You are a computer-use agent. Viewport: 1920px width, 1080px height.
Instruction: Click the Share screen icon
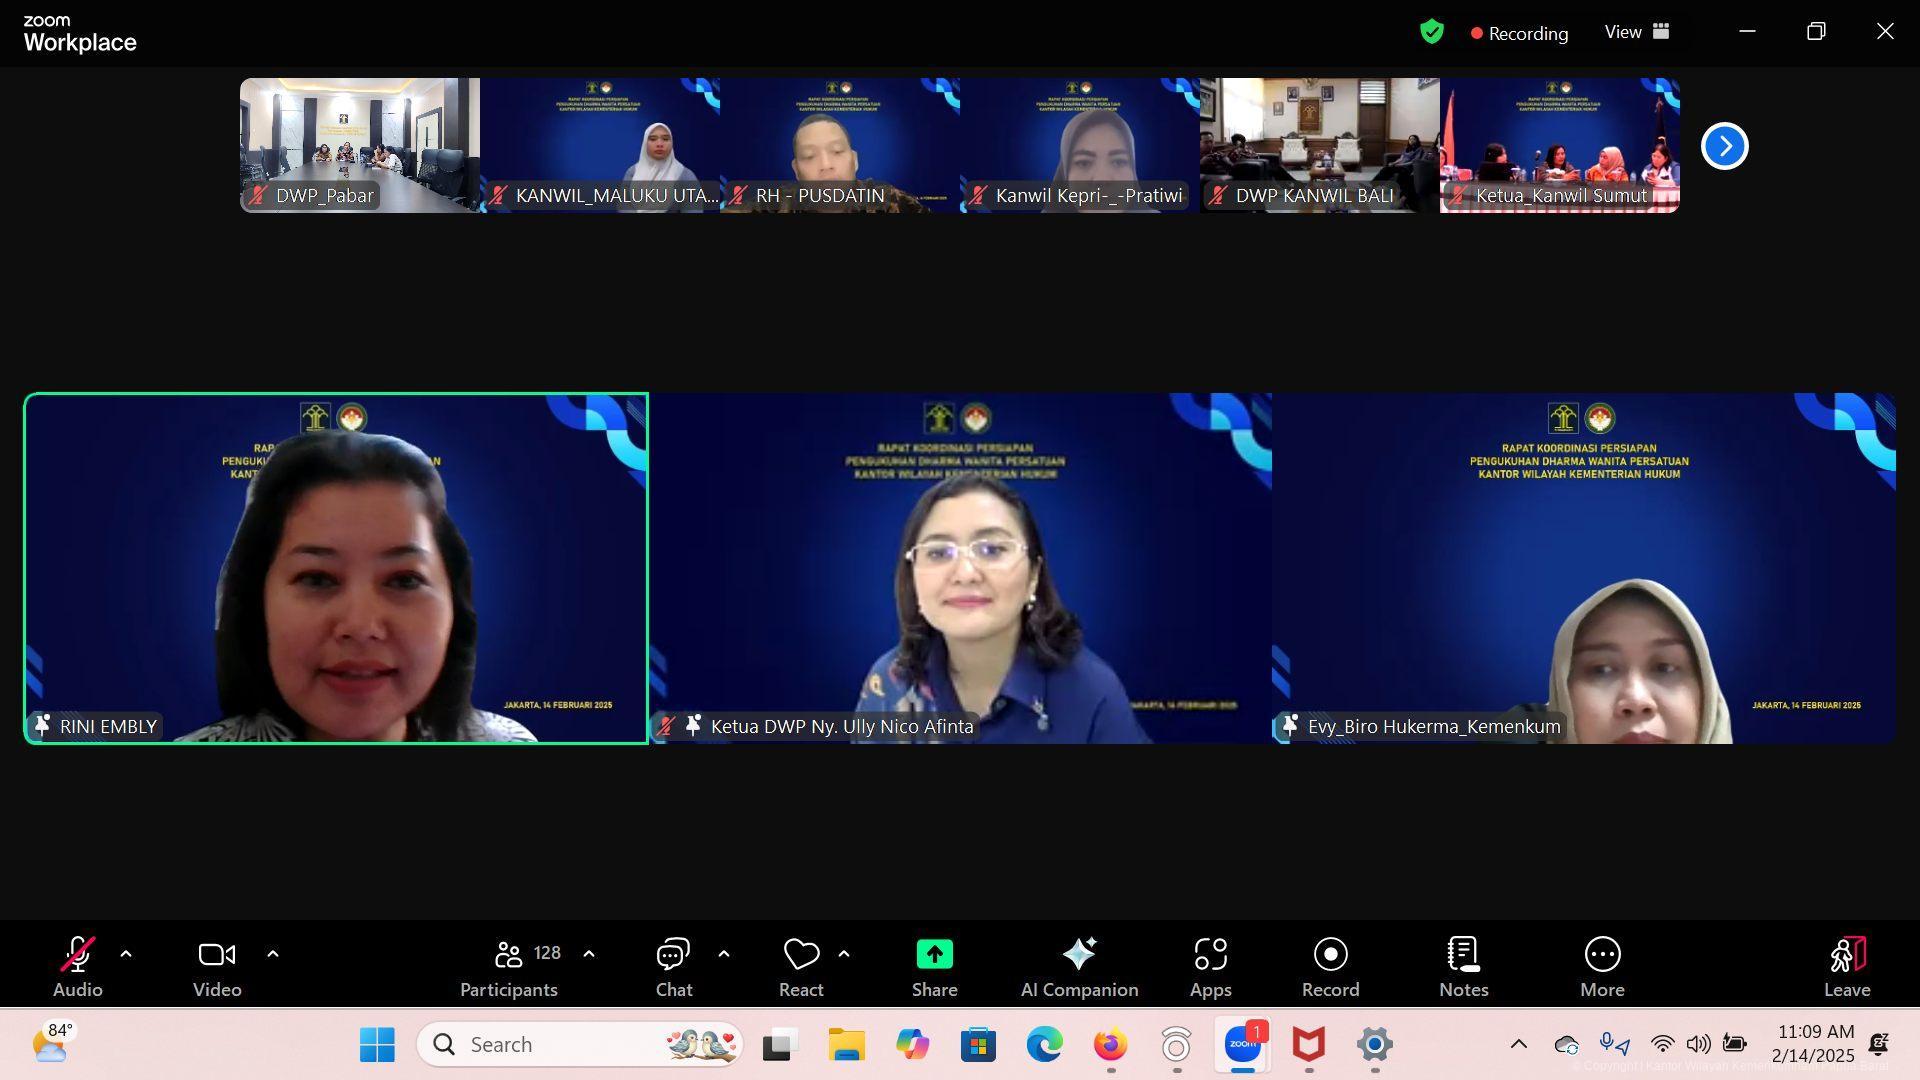click(x=934, y=955)
